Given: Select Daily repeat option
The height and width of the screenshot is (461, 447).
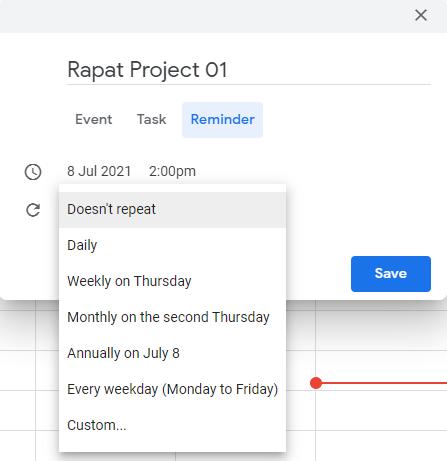Looking at the screenshot, I should tap(173, 246).
